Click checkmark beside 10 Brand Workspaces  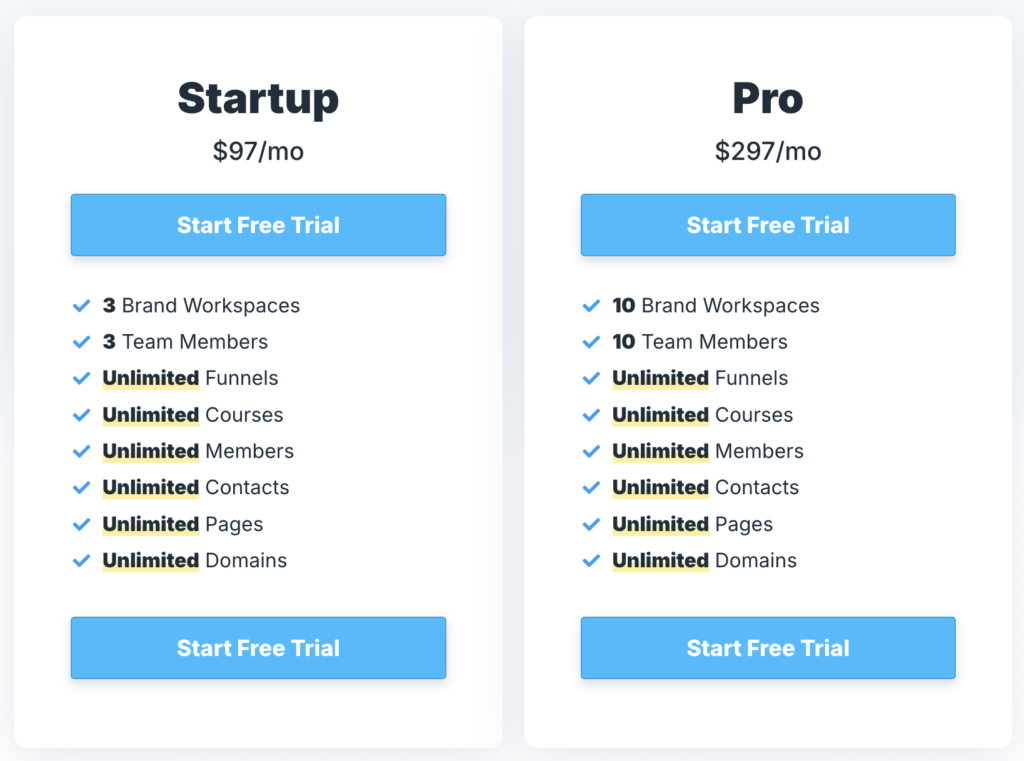point(591,306)
